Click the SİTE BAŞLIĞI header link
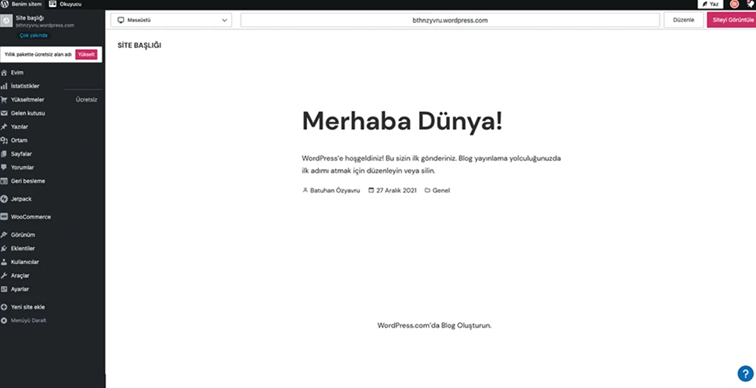This screenshot has height=388, width=756. tap(139, 45)
